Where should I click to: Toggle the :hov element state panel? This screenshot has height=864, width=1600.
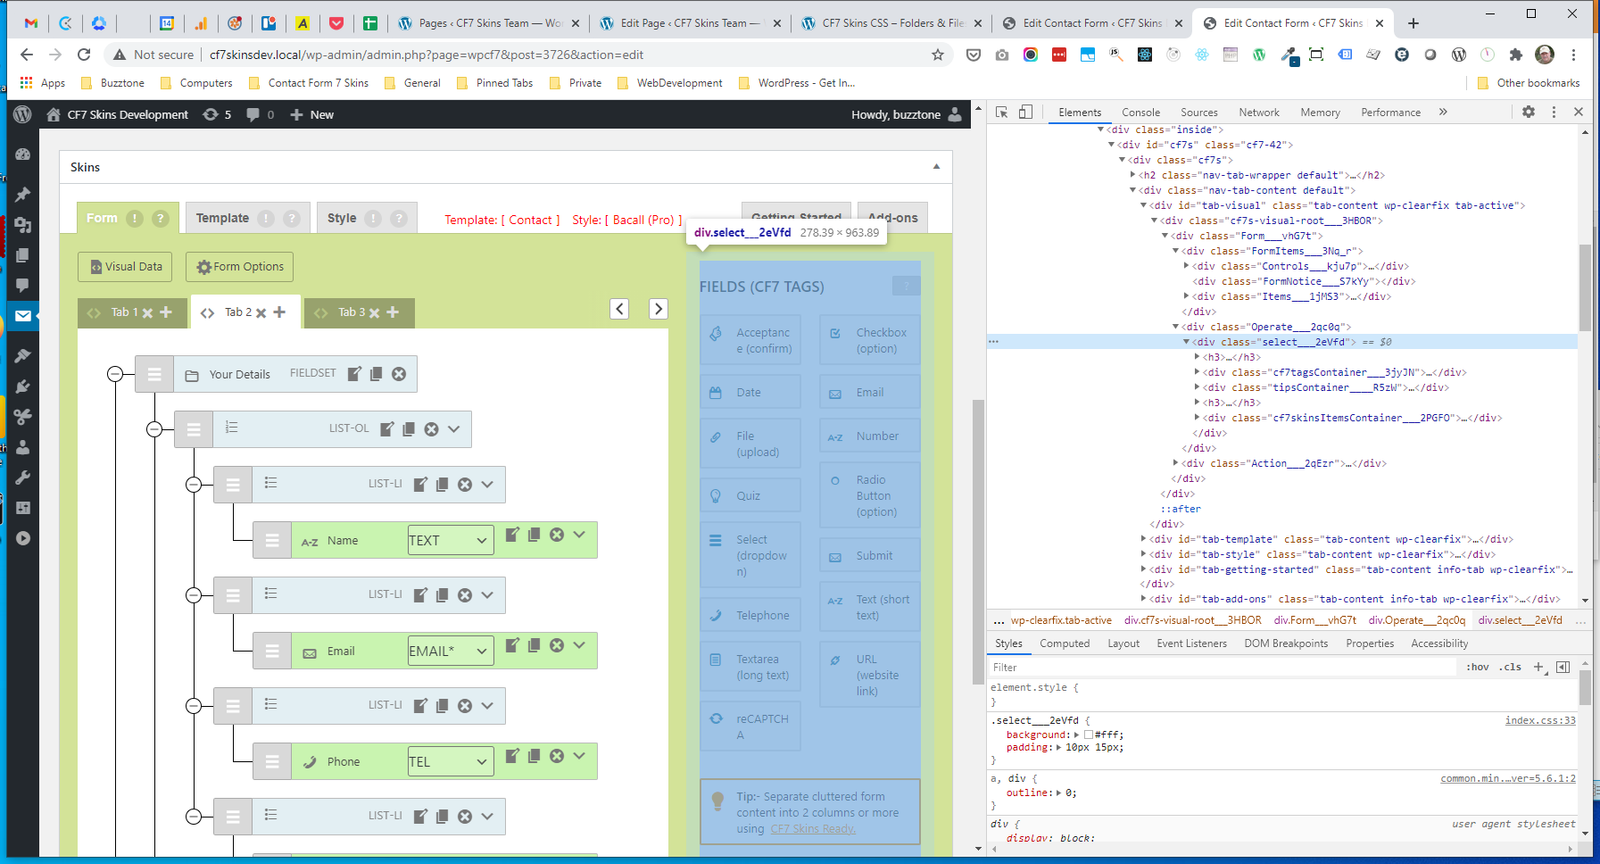pos(1477,667)
